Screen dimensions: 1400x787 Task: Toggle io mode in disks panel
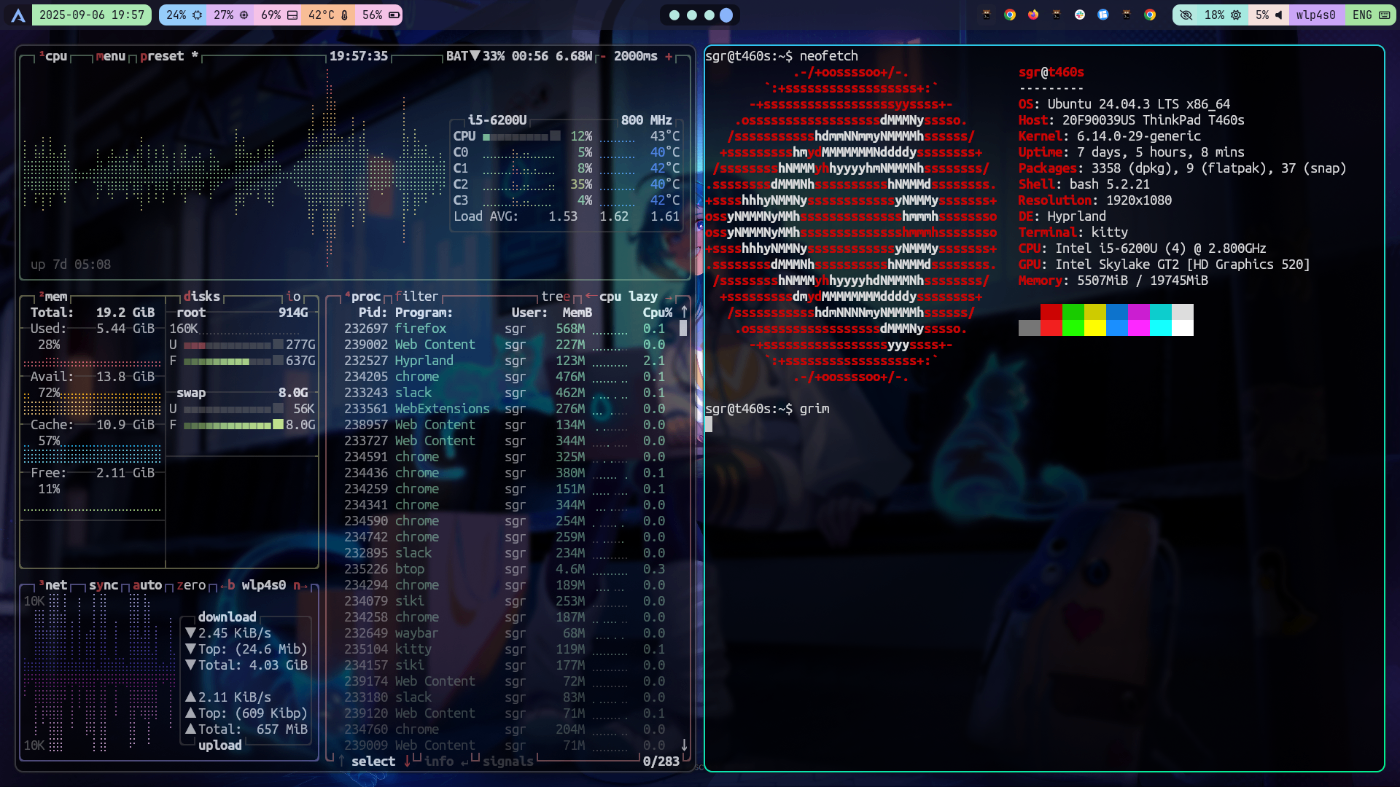click(293, 296)
